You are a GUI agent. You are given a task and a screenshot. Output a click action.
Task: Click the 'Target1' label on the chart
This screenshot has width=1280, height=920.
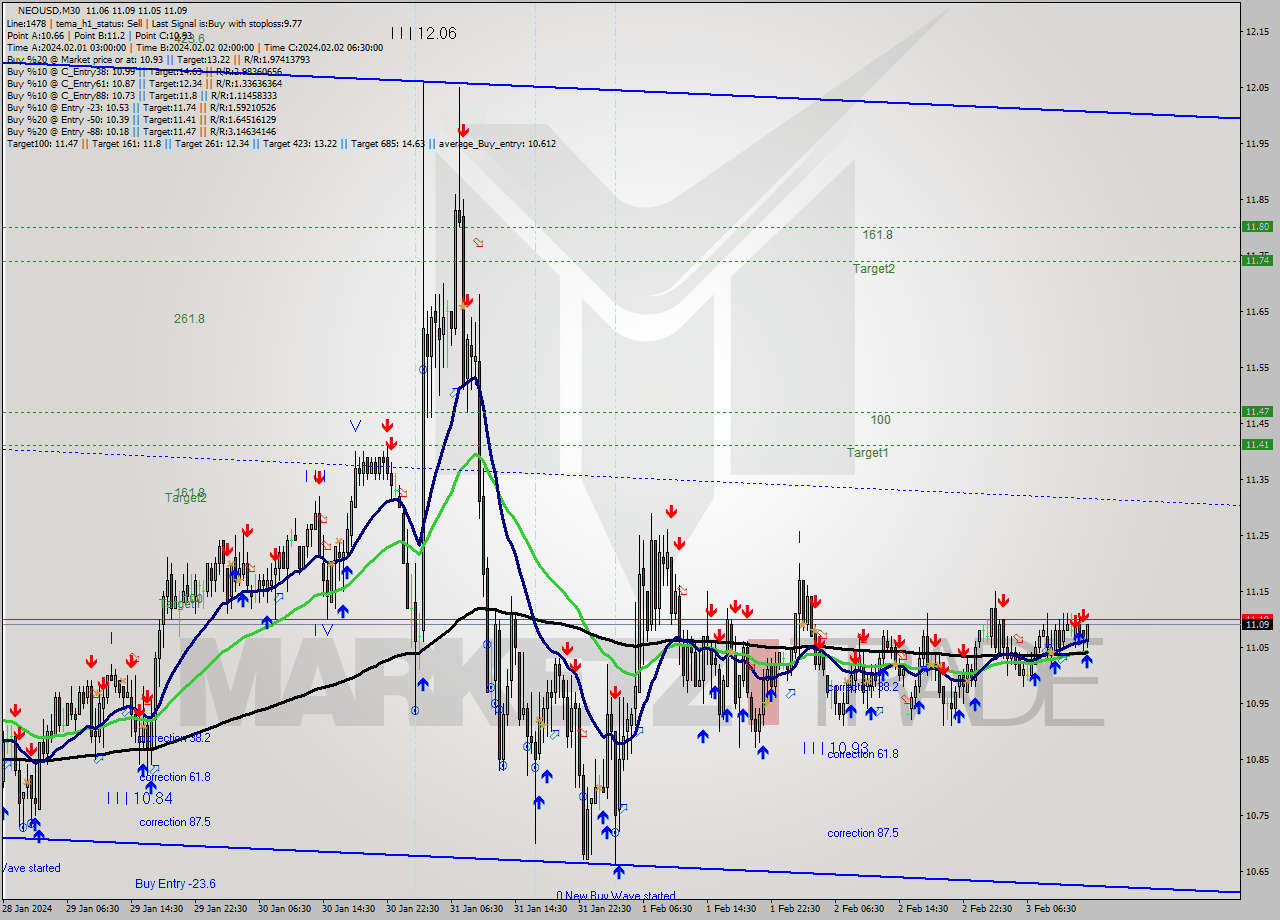pyautogui.click(x=868, y=453)
